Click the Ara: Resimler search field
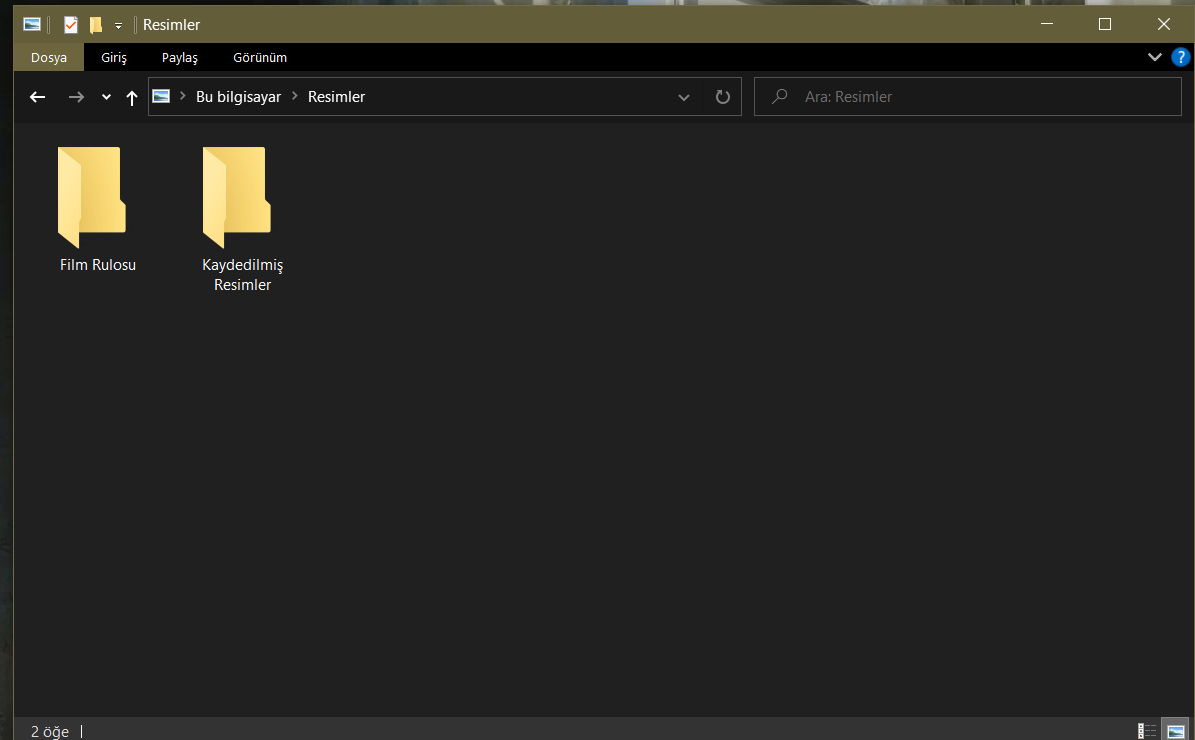This screenshot has height=740, width=1195. tap(968, 97)
